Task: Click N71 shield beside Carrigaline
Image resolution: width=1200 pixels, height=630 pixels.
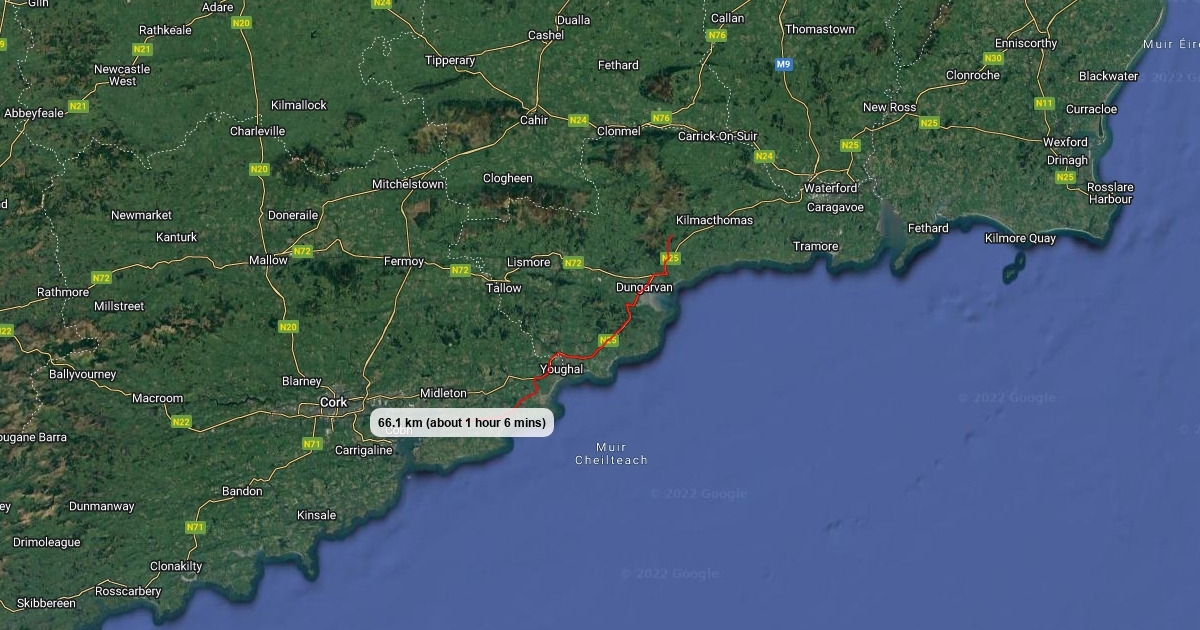Action: pos(313,443)
